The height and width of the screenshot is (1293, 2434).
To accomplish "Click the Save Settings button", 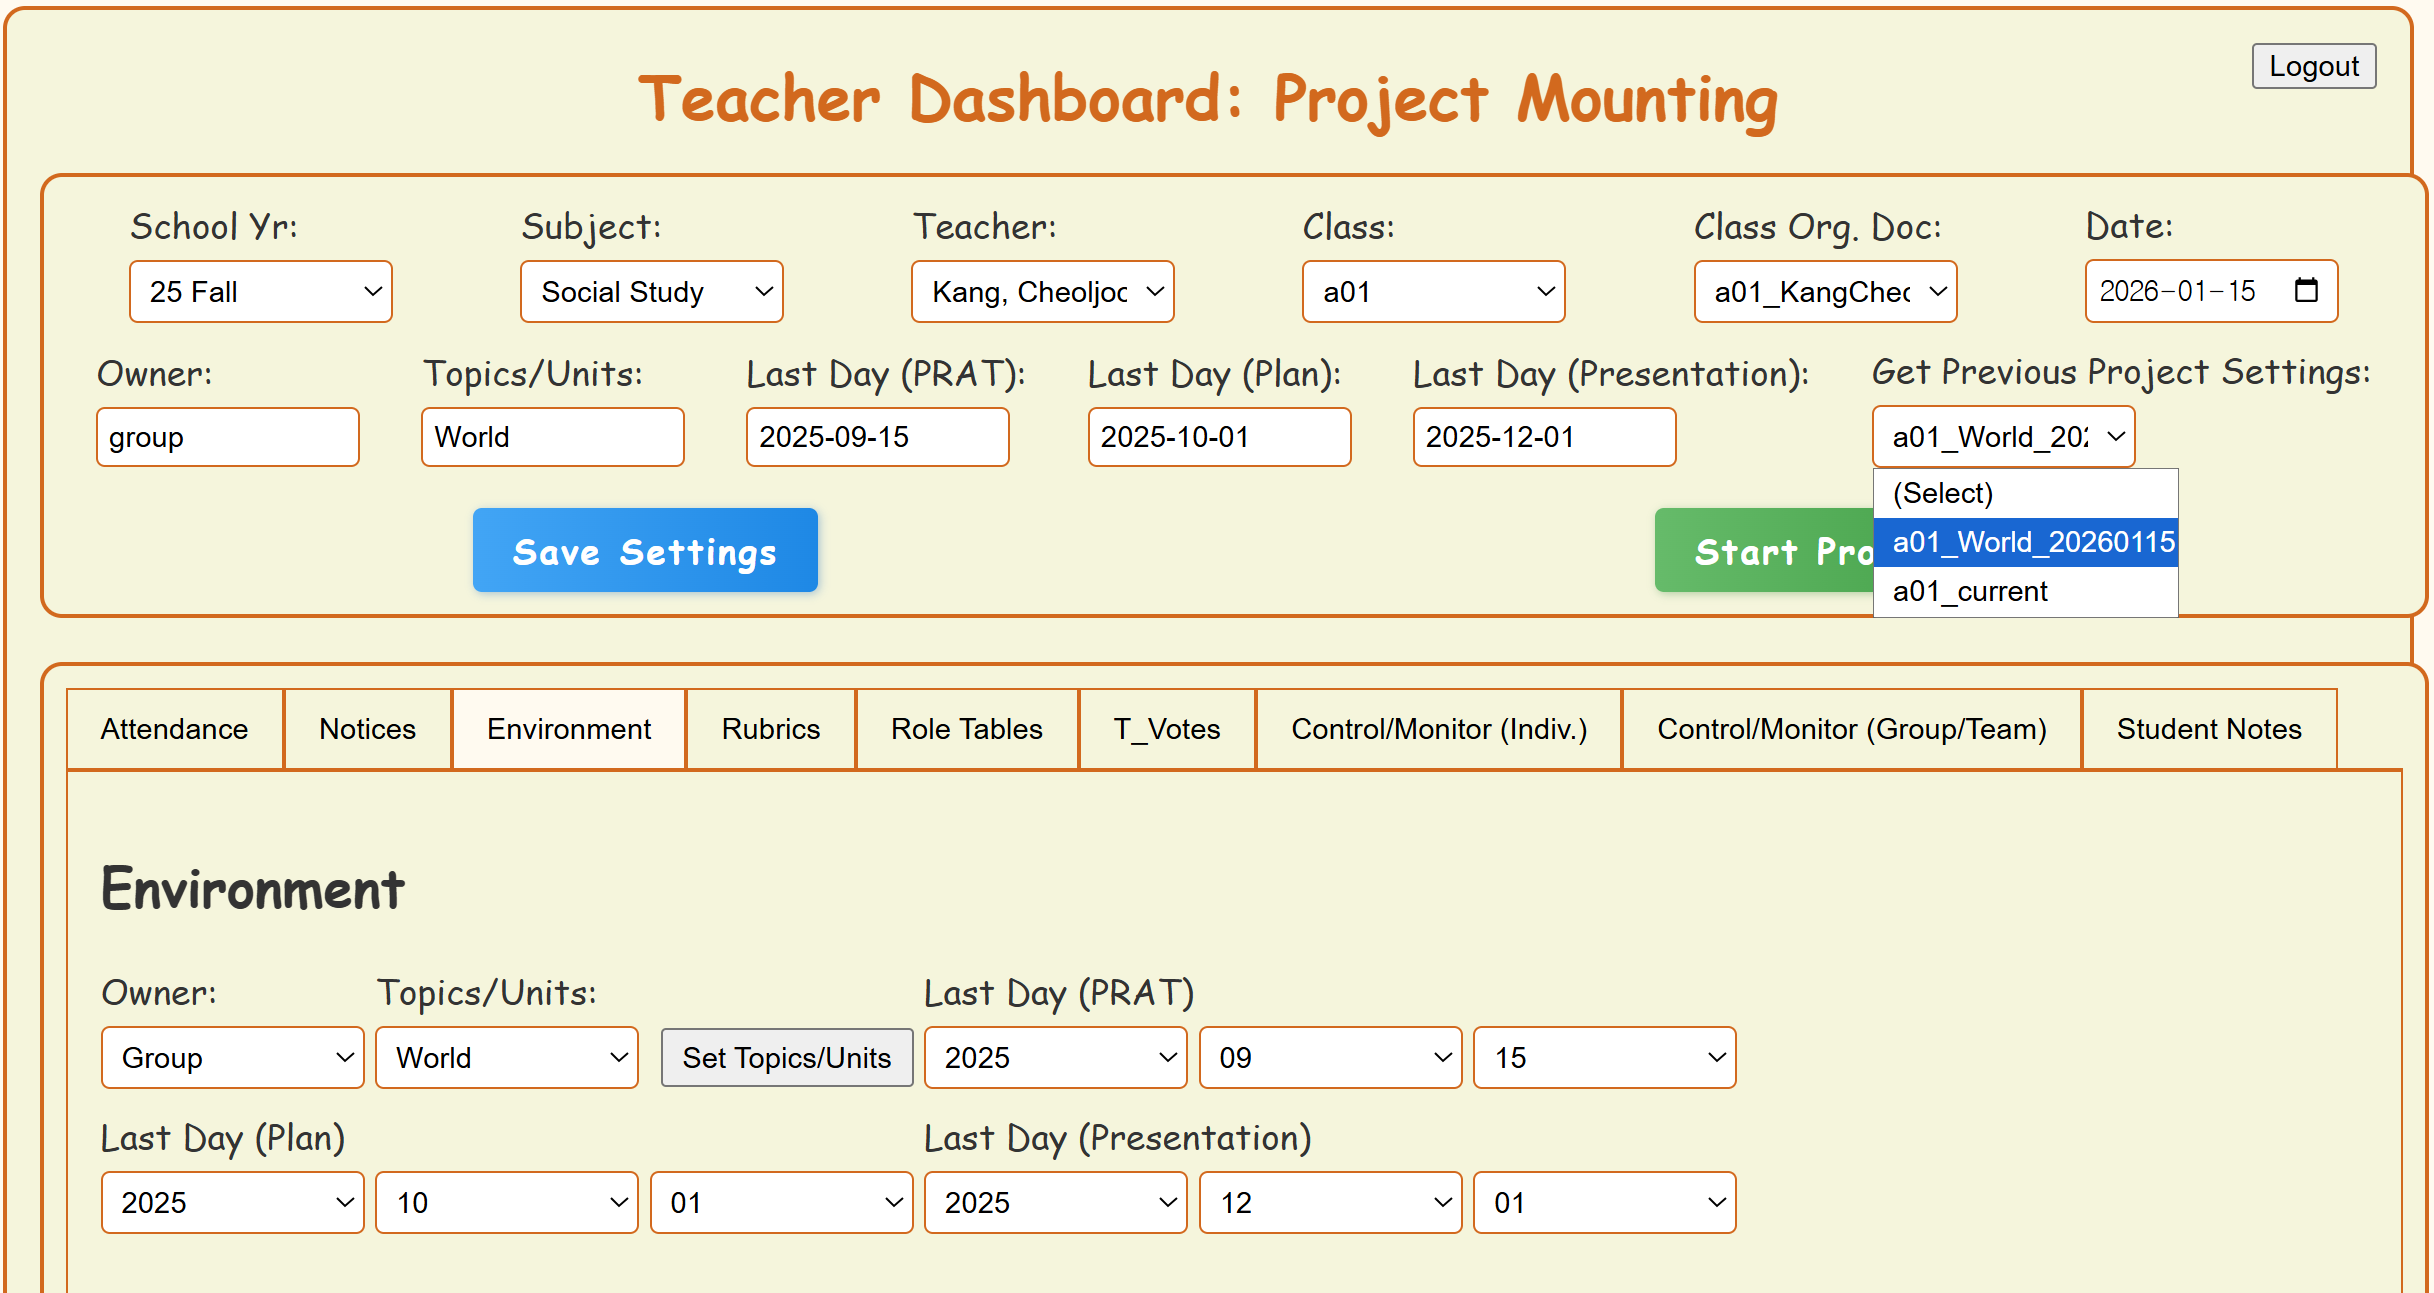I will tap(645, 551).
